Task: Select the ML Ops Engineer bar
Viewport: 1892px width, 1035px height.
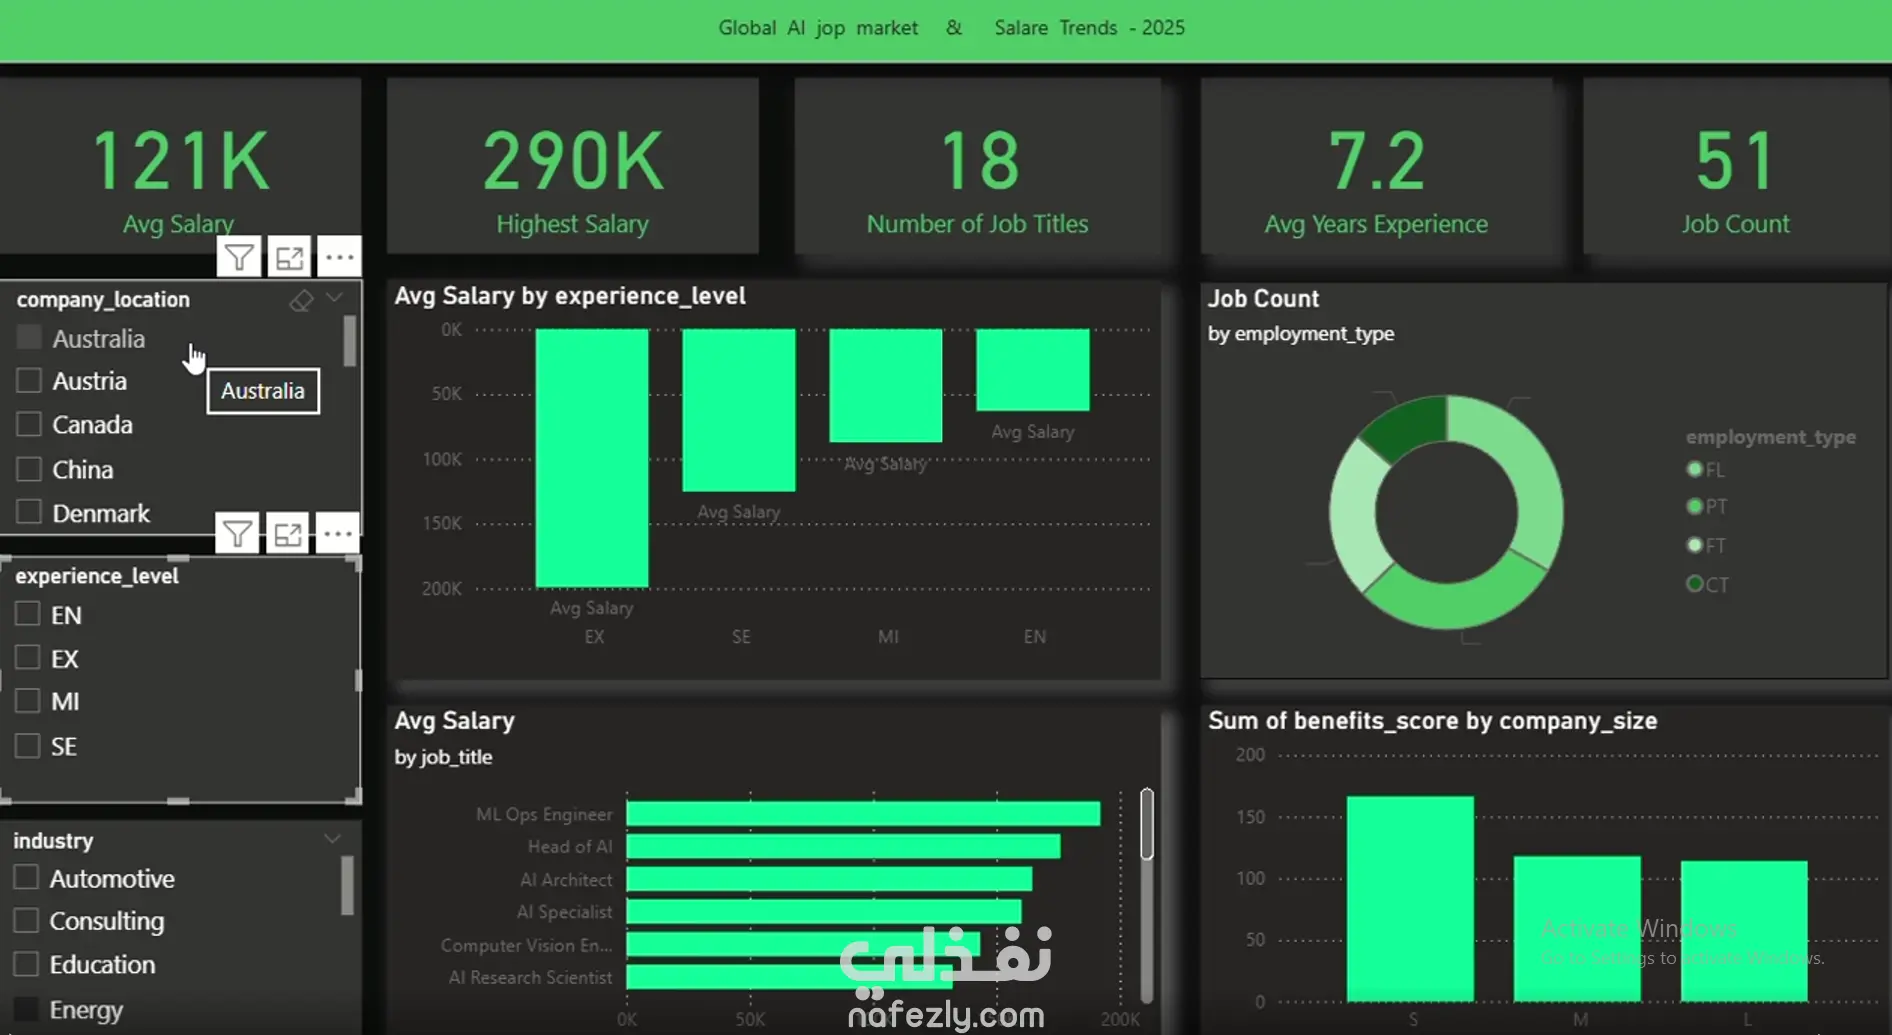Action: click(863, 814)
